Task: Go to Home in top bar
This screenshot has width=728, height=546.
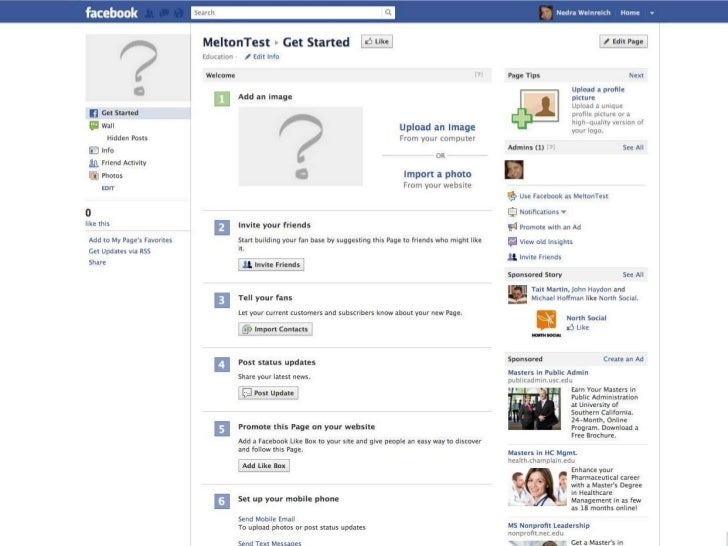Action: click(630, 13)
